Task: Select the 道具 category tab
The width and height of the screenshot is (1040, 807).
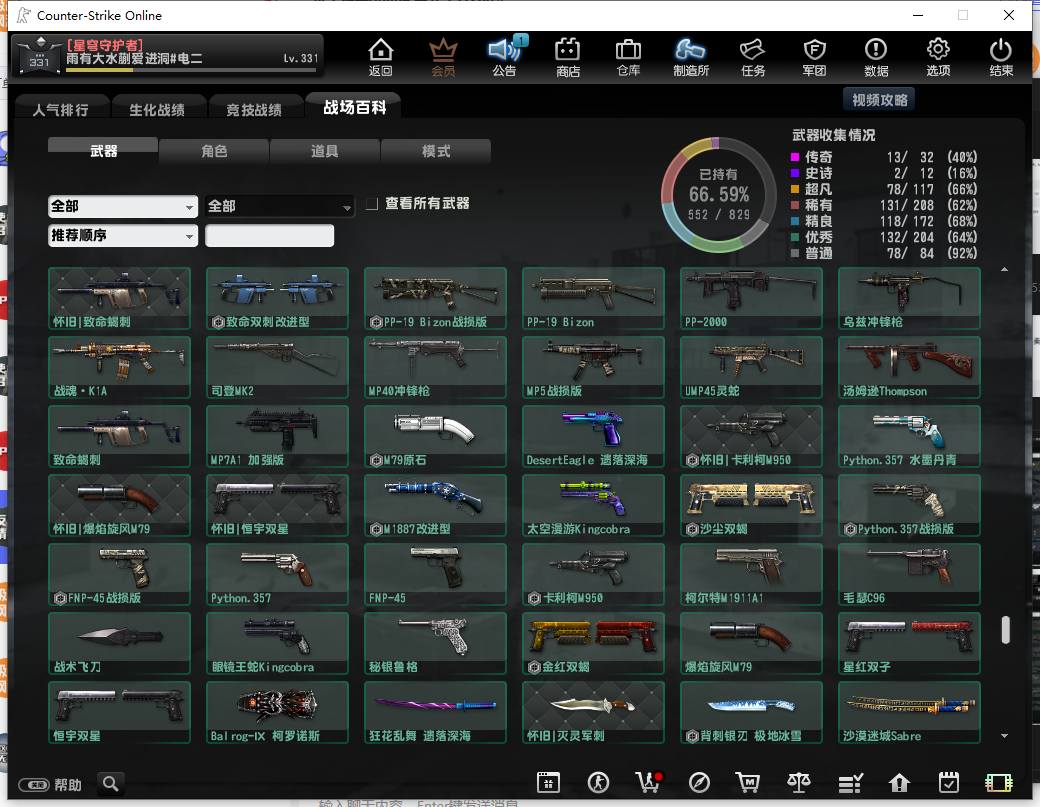Action: tap(324, 151)
